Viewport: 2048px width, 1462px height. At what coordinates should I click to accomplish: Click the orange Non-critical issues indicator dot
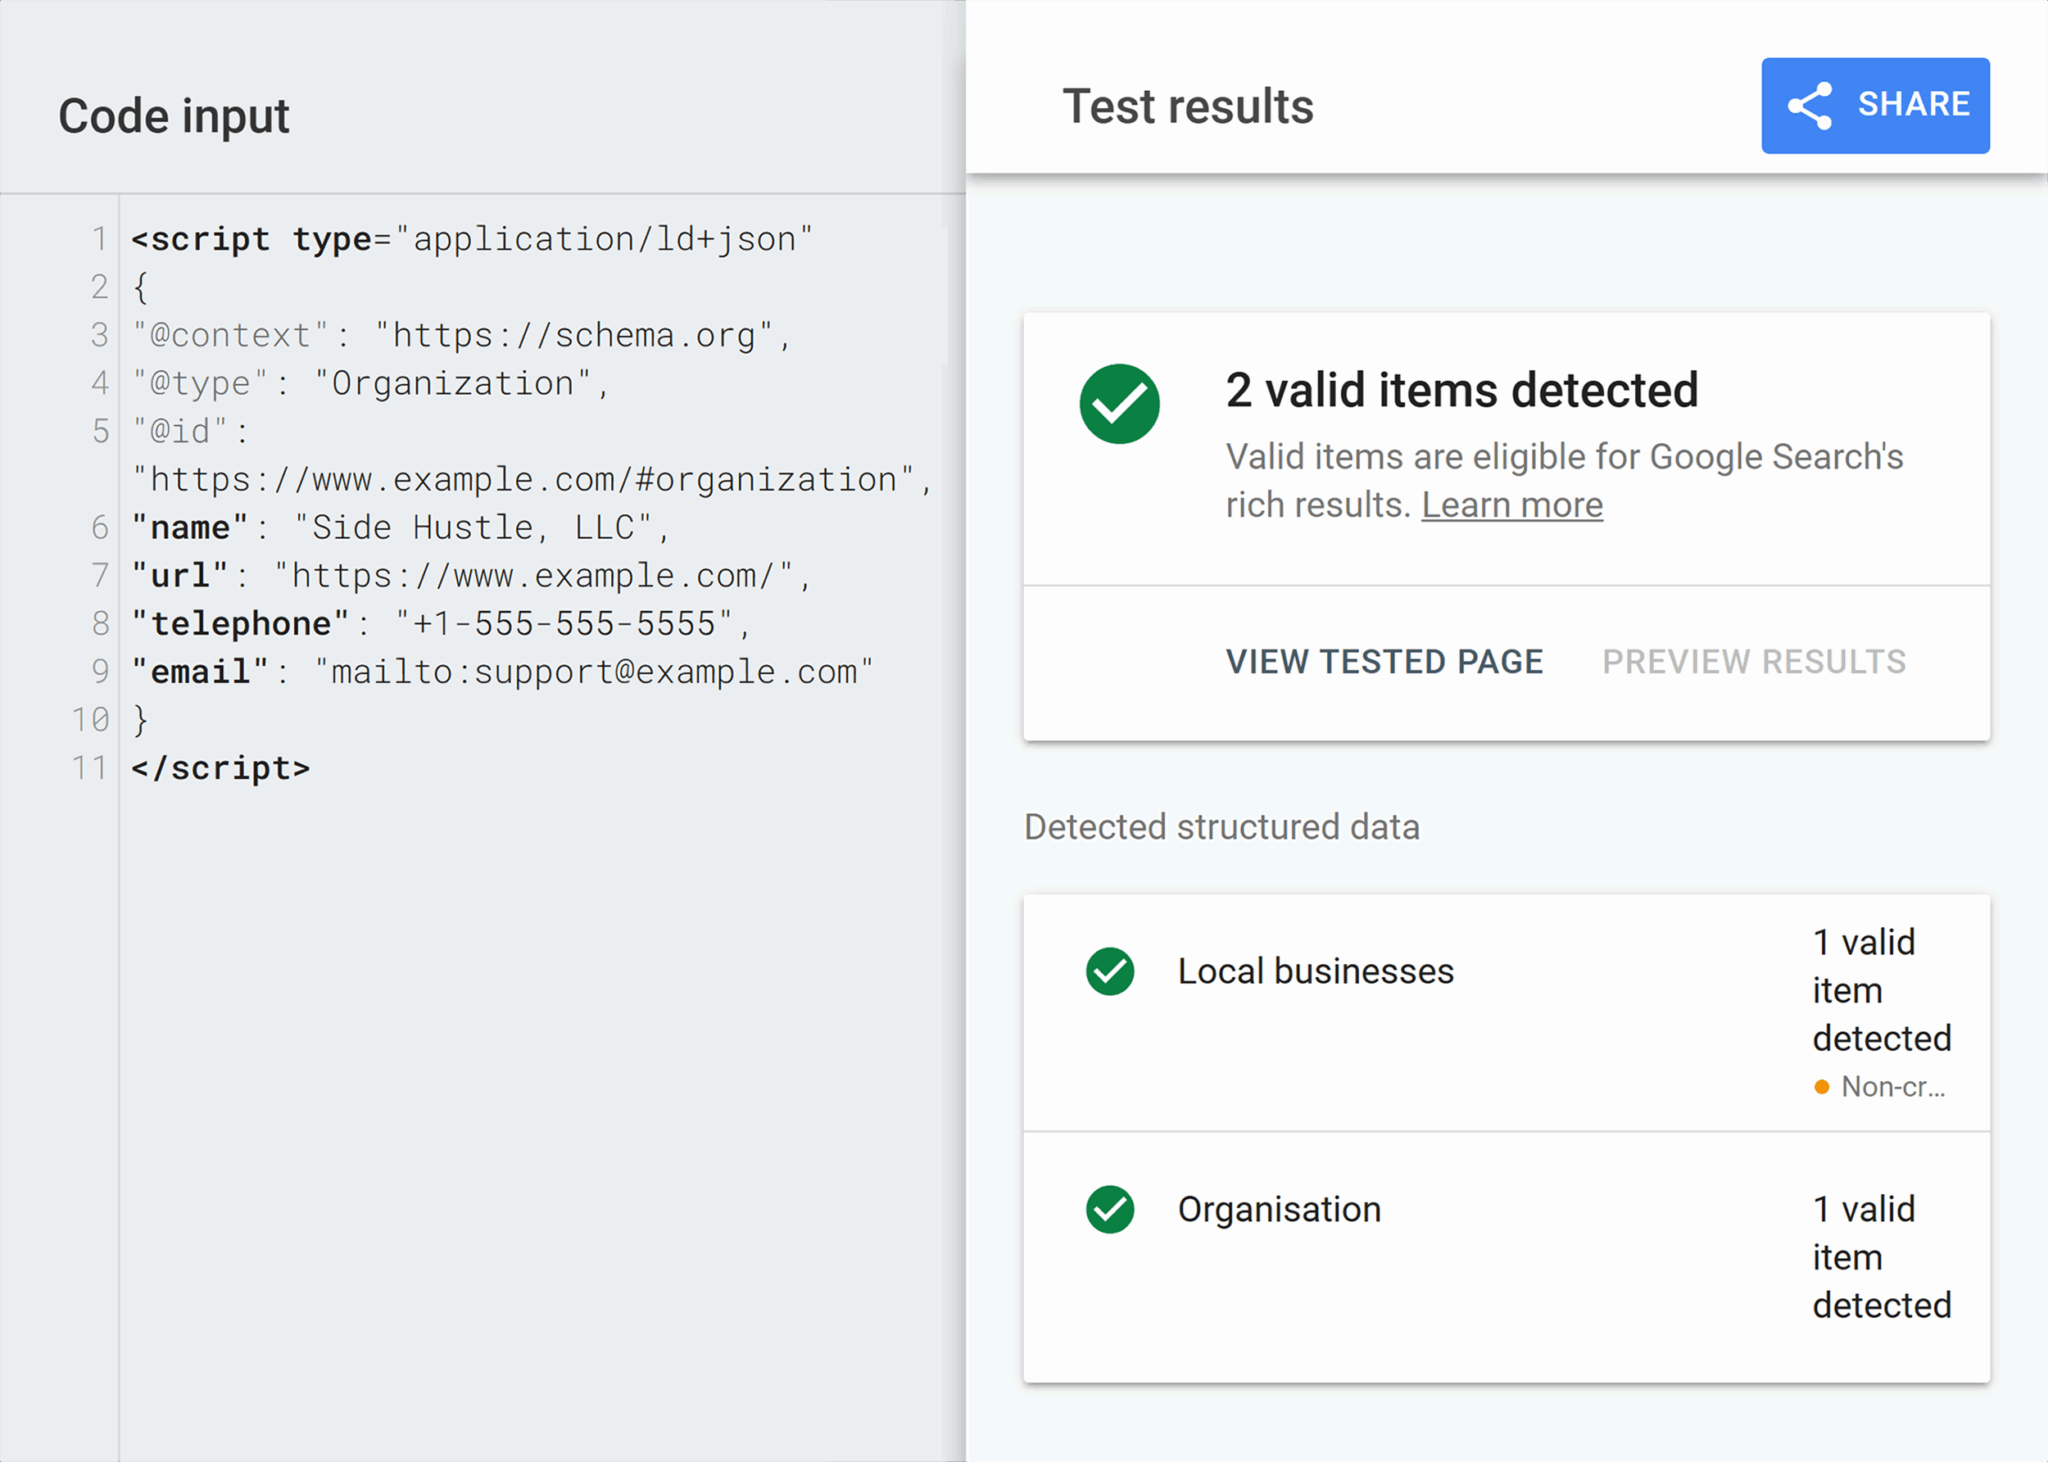point(1822,1087)
